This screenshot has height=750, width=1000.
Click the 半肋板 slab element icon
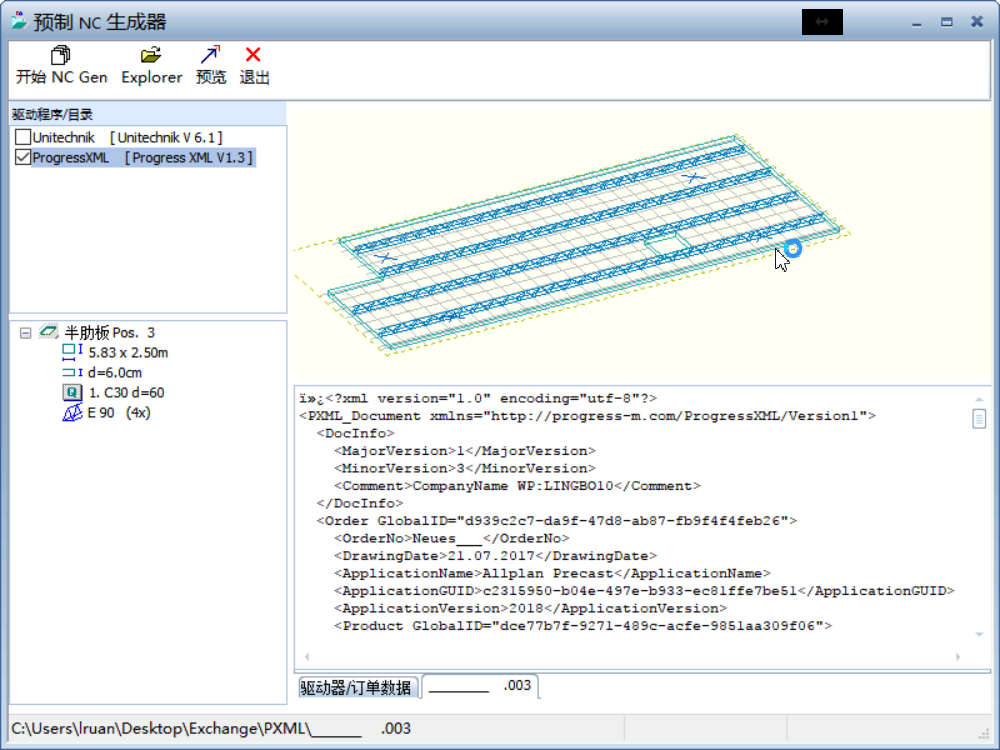pos(48,332)
